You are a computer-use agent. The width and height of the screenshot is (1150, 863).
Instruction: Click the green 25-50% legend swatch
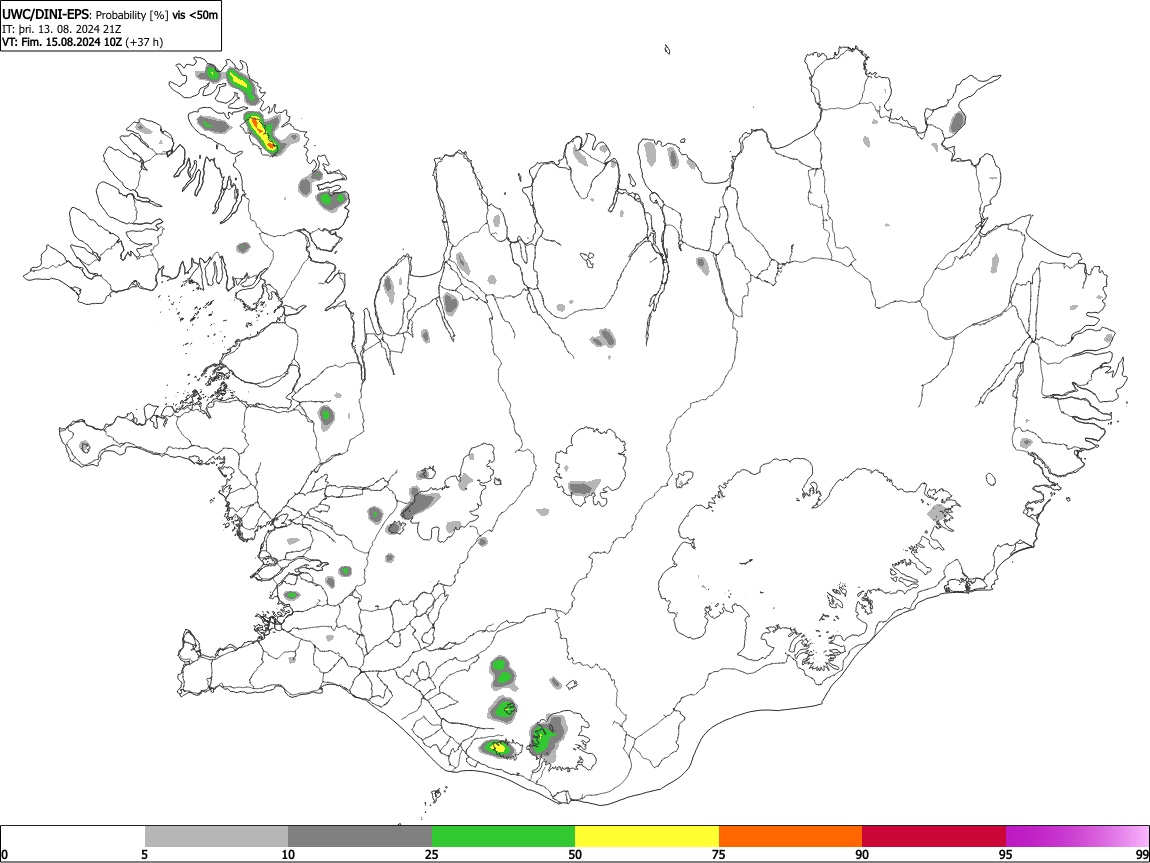click(x=503, y=837)
